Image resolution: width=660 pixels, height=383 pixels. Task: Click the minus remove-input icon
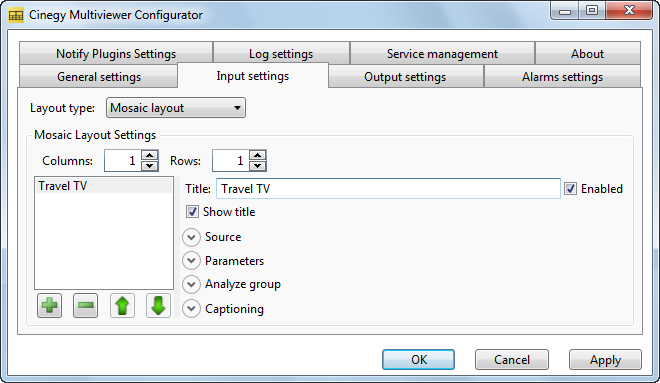pyautogui.click(x=85, y=306)
